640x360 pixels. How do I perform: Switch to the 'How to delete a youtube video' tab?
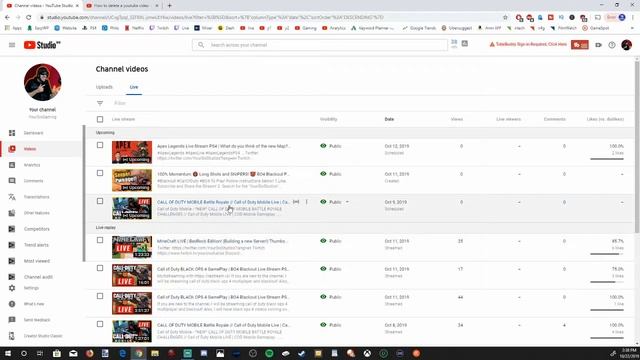pos(121,6)
